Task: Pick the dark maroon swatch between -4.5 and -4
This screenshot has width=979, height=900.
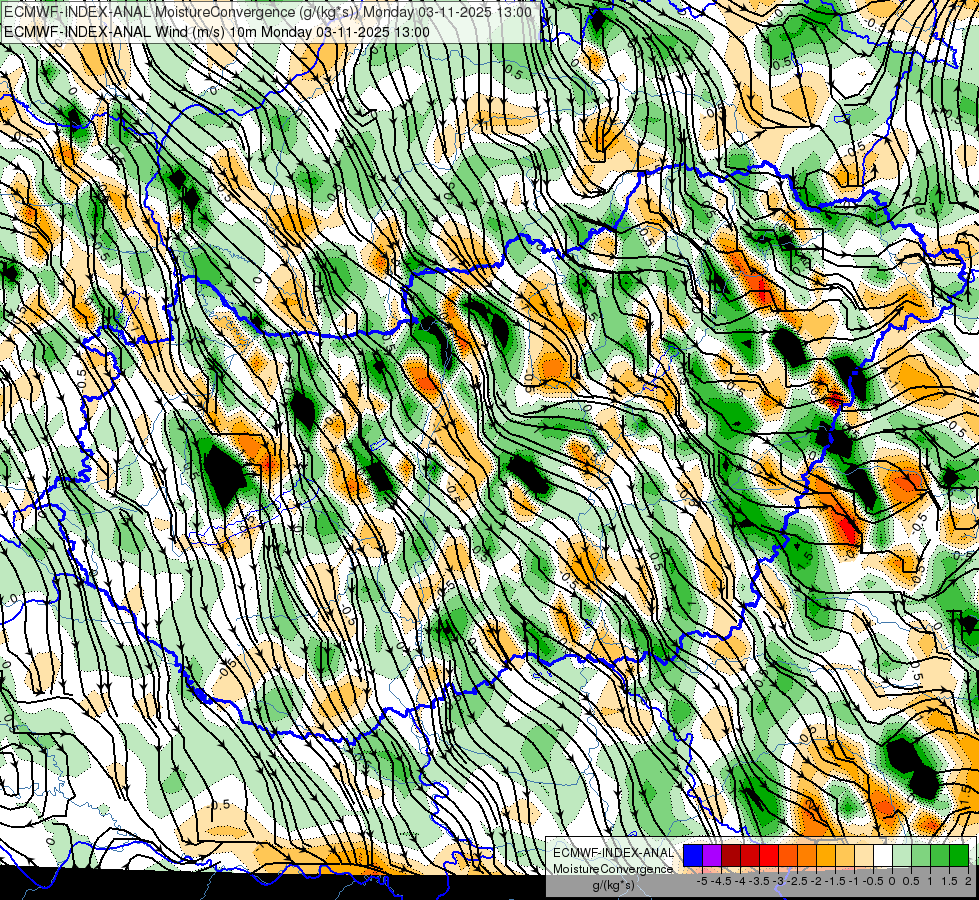Action: coord(731,856)
